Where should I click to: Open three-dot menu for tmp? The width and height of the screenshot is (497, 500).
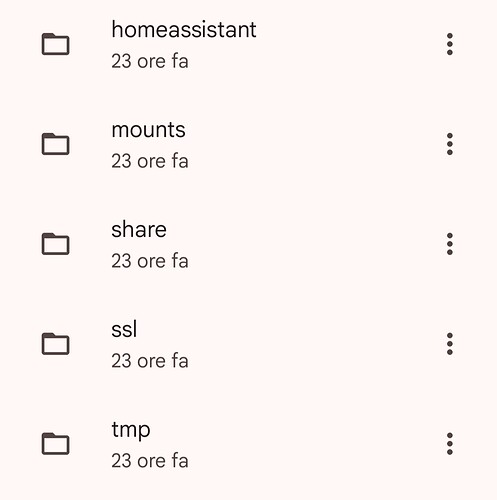(x=450, y=444)
